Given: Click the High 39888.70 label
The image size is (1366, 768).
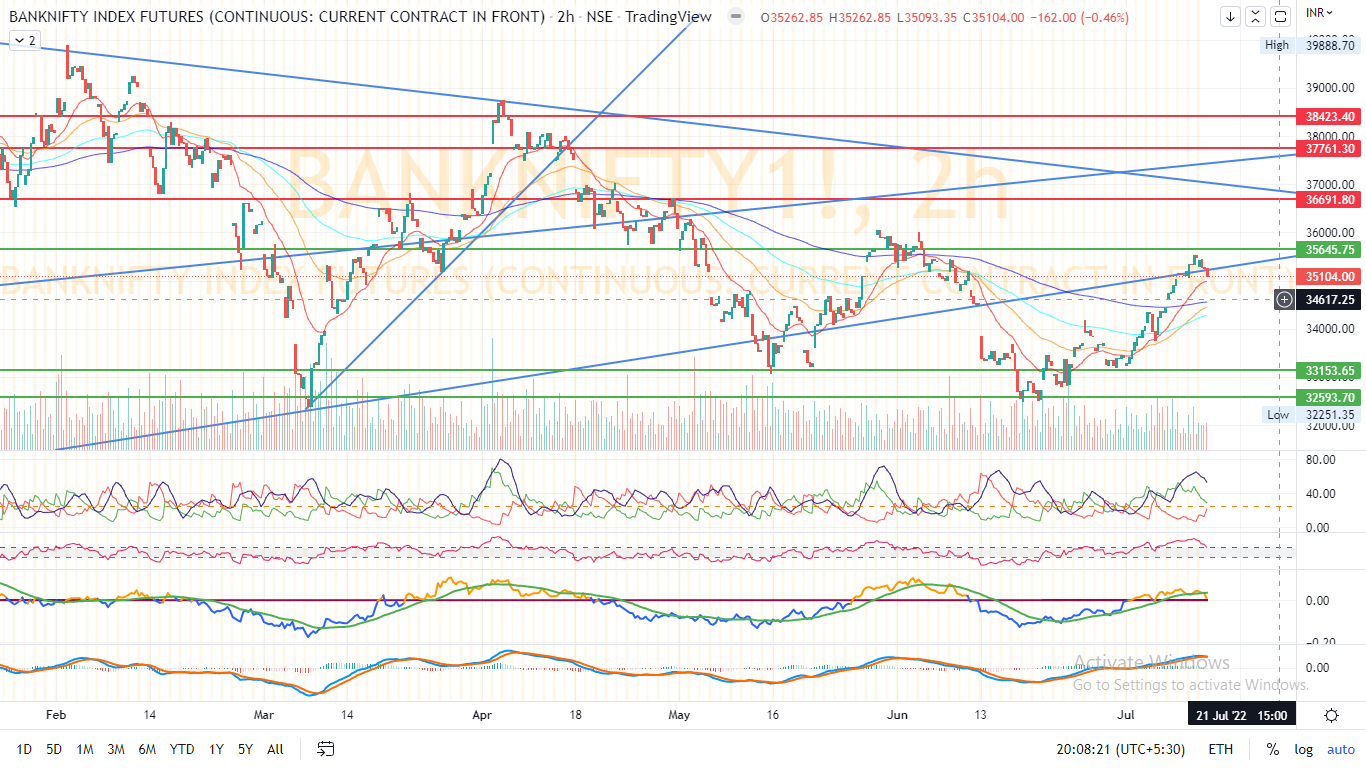Looking at the screenshot, I should click(1310, 45).
